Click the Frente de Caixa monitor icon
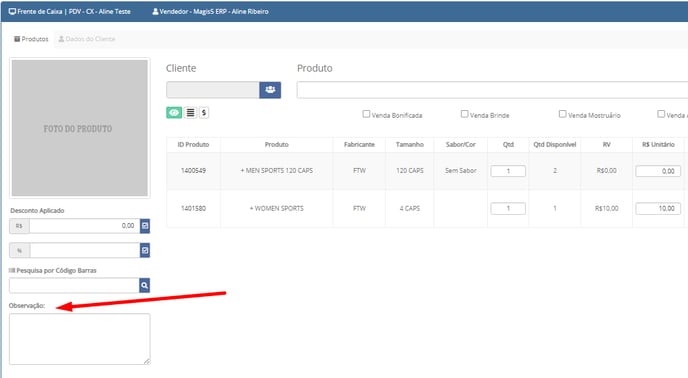The image size is (688, 378). pos(12,11)
